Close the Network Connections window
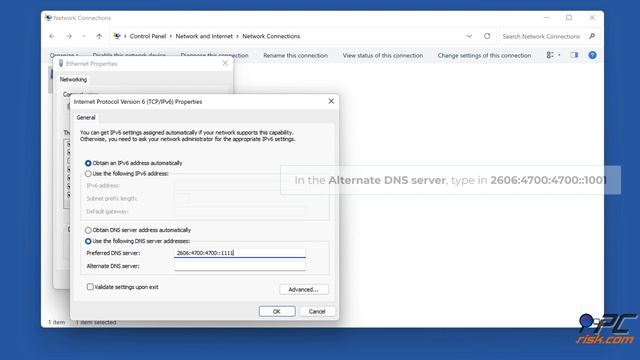The width and height of the screenshot is (640, 360). click(592, 18)
